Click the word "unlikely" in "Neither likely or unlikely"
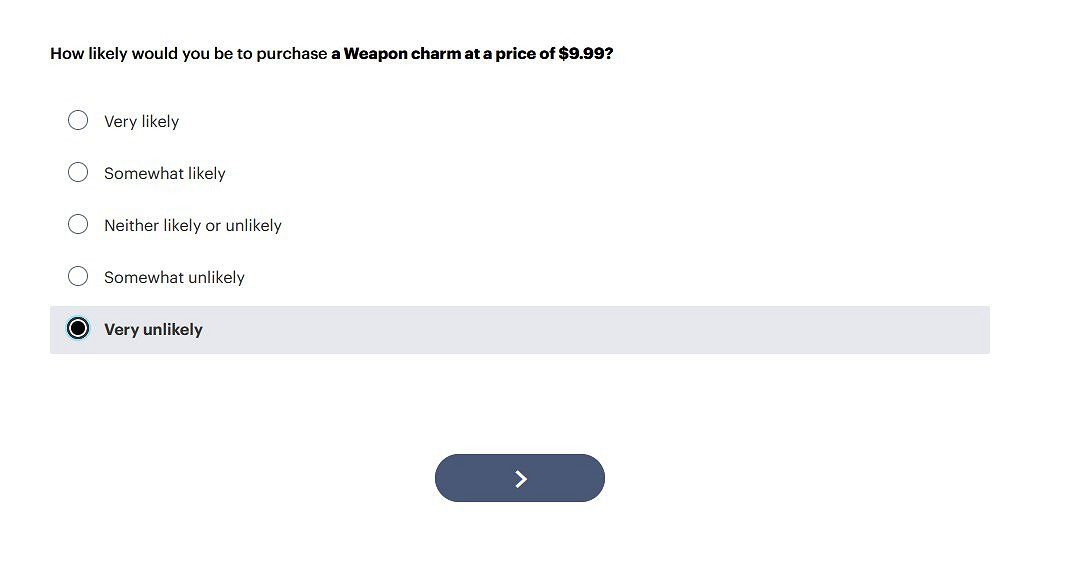The image size is (1065, 564). [253, 226]
